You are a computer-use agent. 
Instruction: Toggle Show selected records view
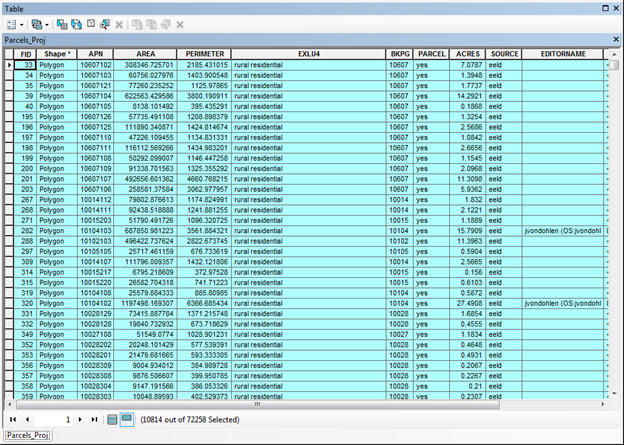127,420
